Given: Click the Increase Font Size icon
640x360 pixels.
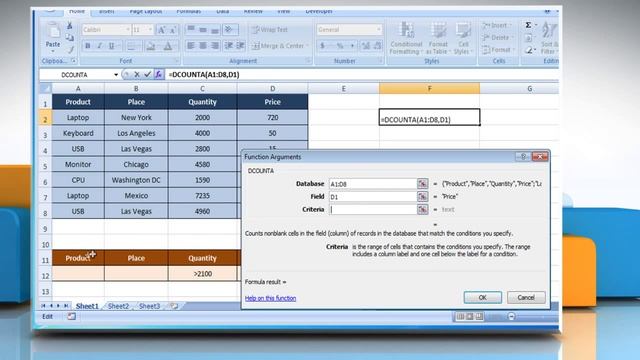Looking at the screenshot, I should click(x=161, y=30).
